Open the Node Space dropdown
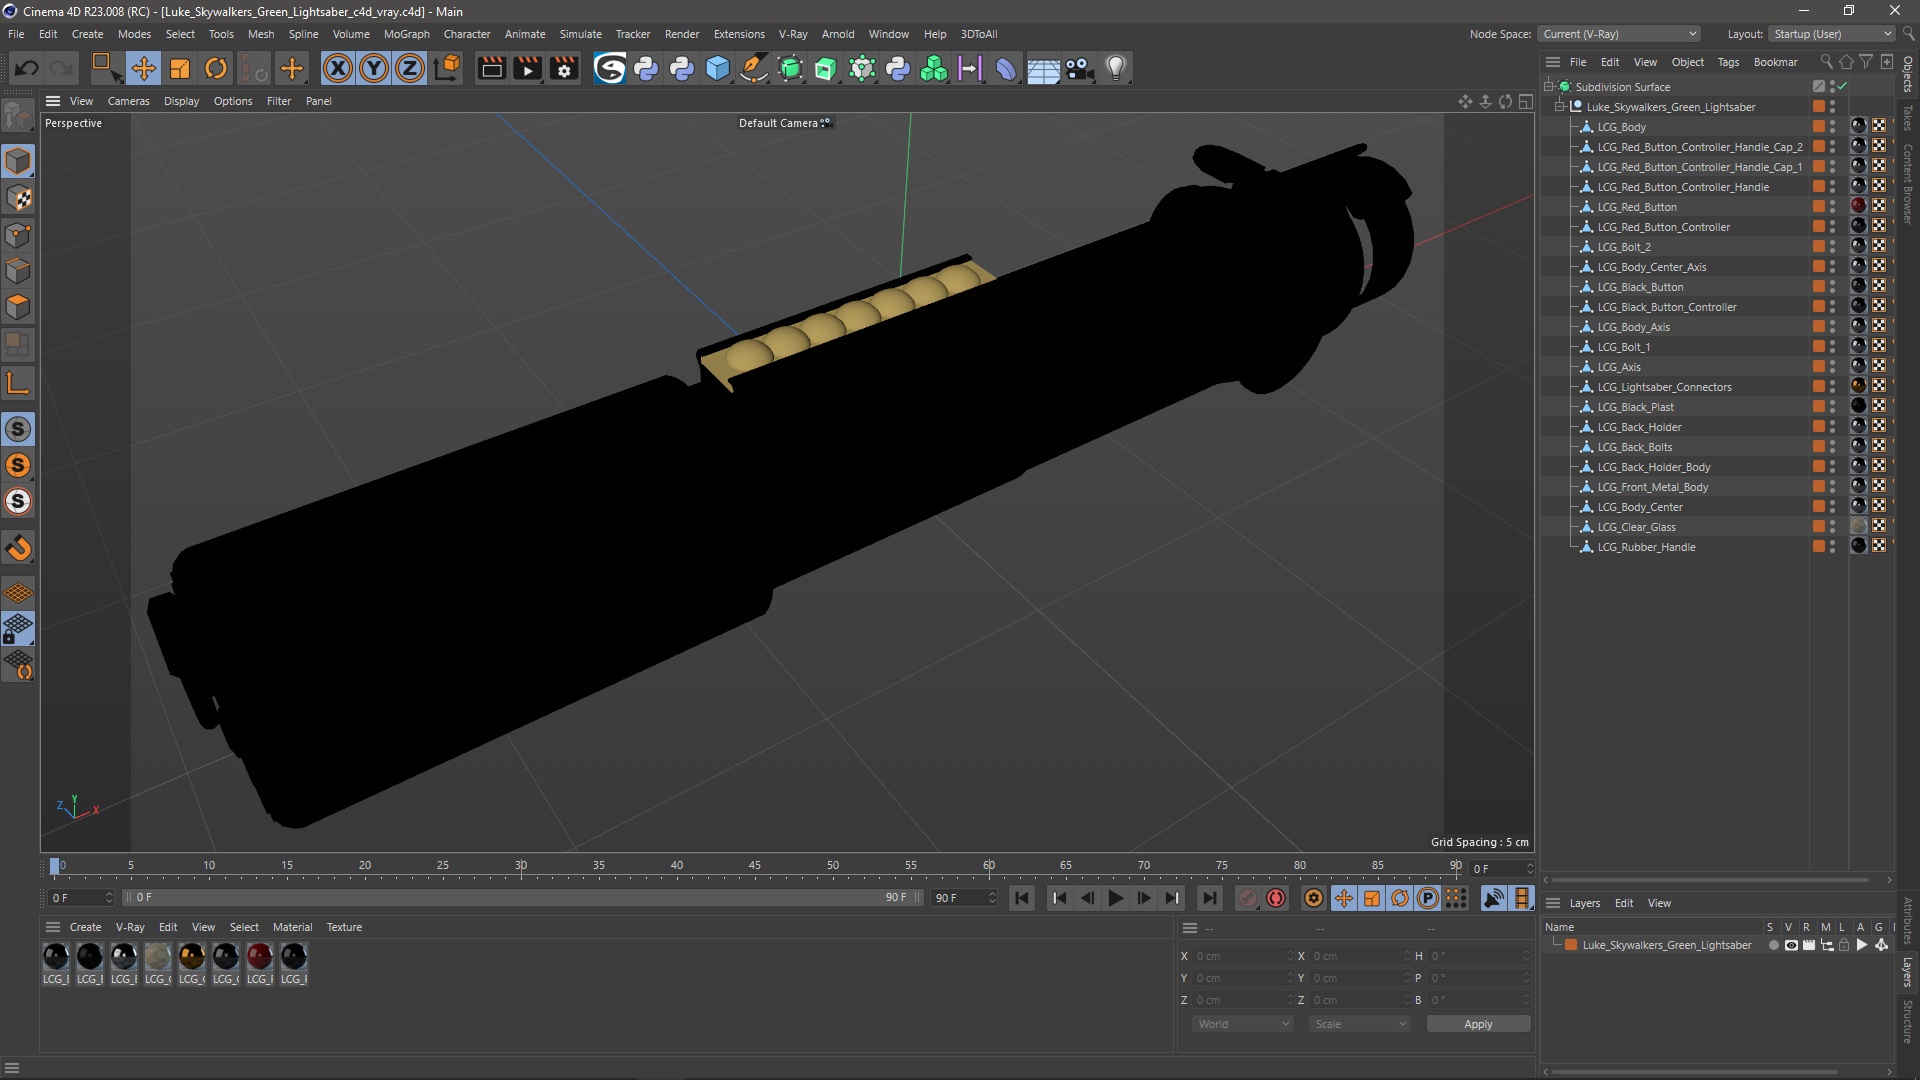 tap(1620, 34)
